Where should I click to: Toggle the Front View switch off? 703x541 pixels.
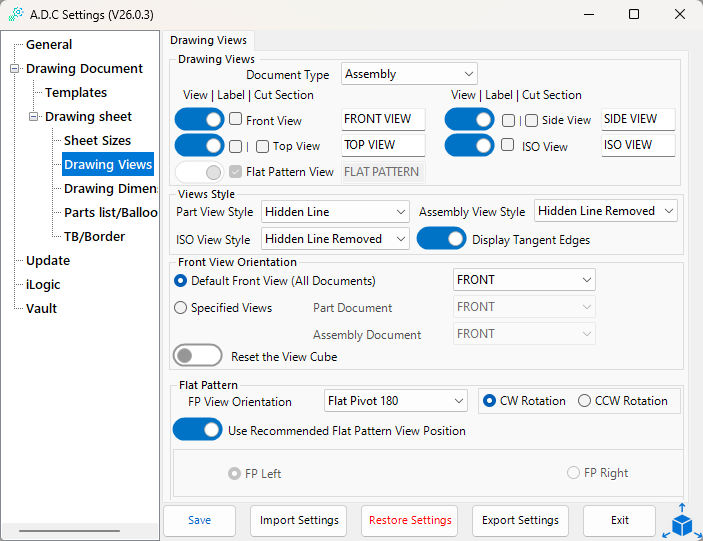coord(199,120)
